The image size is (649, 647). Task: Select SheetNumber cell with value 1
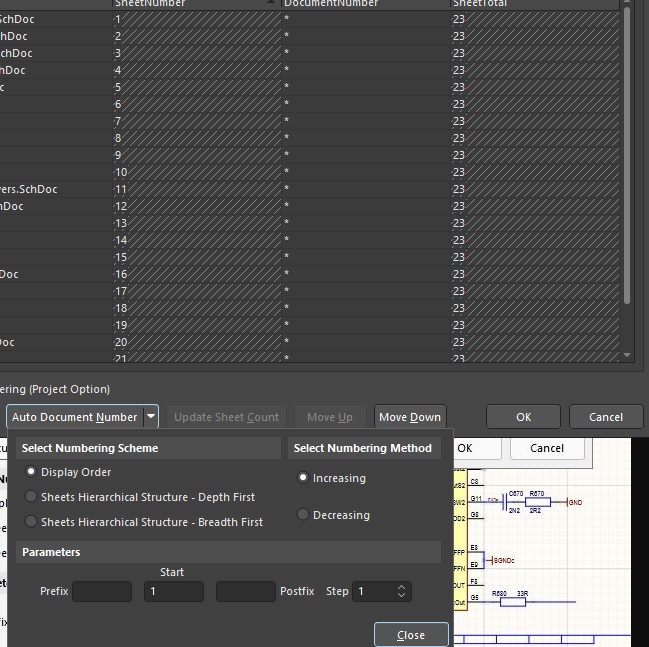(197, 19)
